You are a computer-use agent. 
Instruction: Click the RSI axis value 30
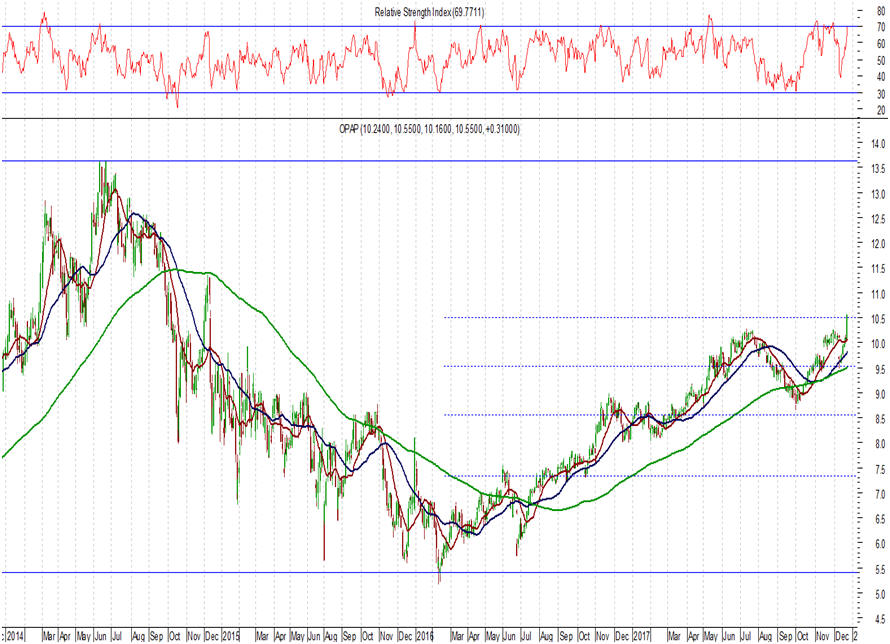[881, 94]
